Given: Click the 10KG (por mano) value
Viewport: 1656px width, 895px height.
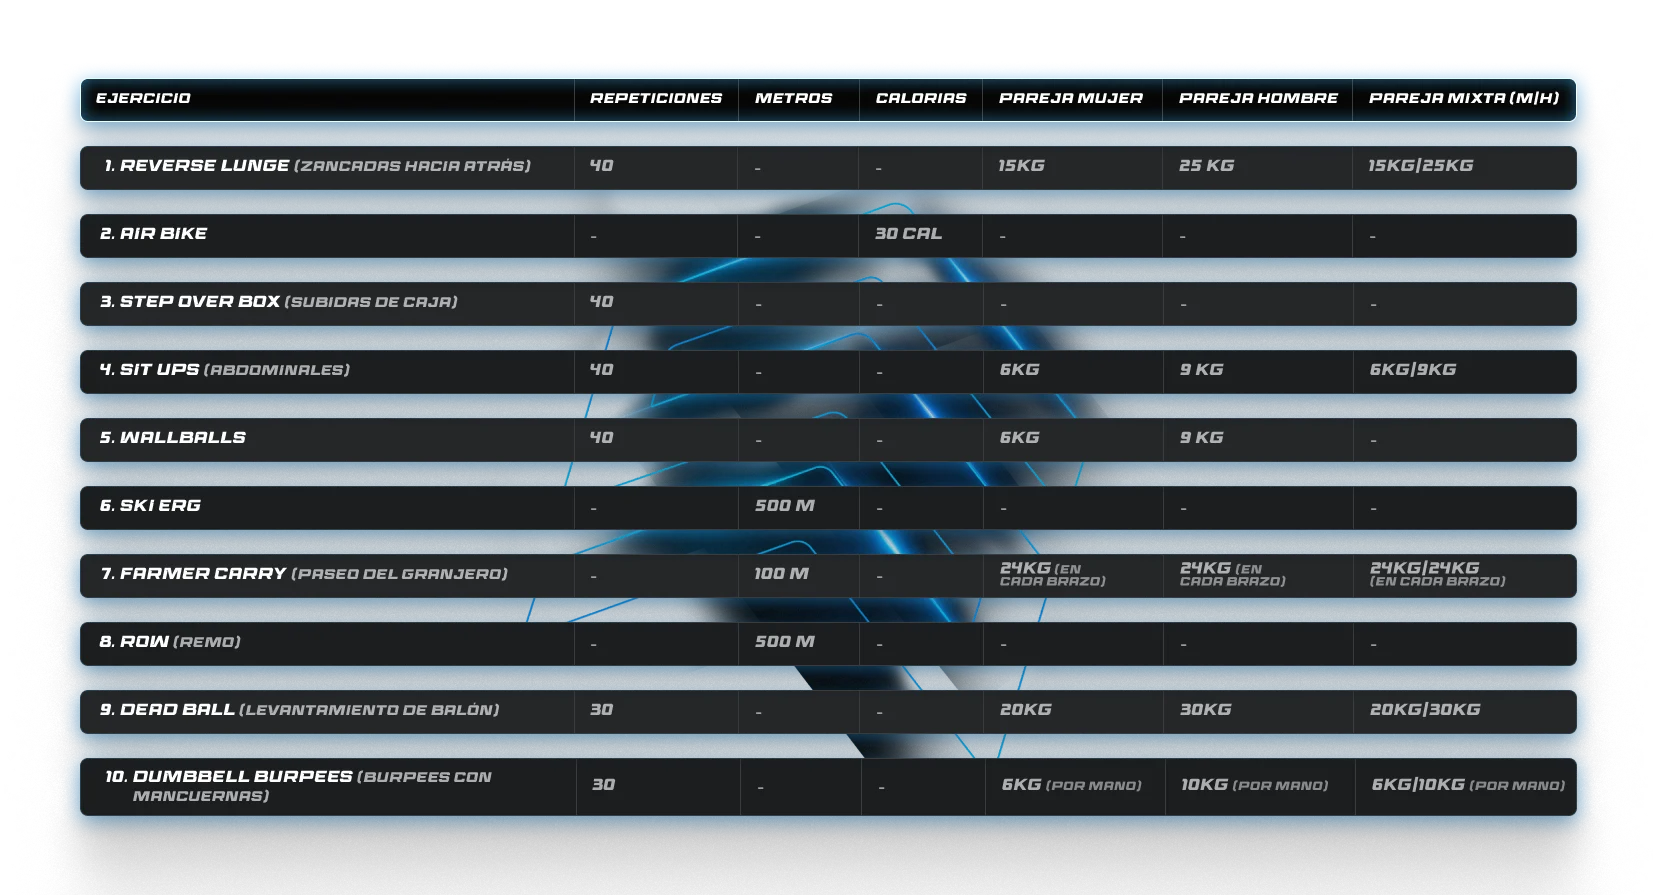Looking at the screenshot, I should (x=1254, y=785).
